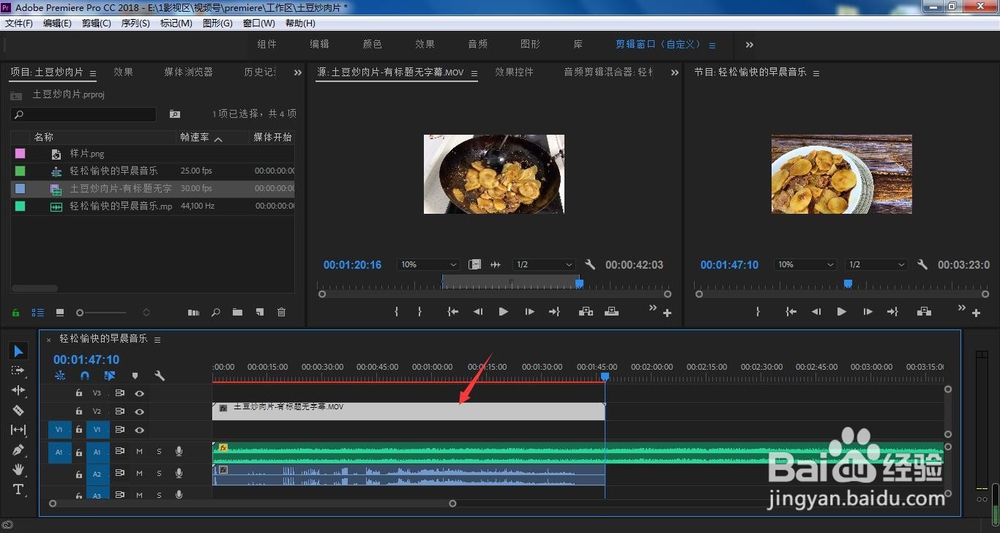Image resolution: width=1000 pixels, height=533 pixels.
Task: Click Insert button in Source monitor
Action: coord(585,312)
